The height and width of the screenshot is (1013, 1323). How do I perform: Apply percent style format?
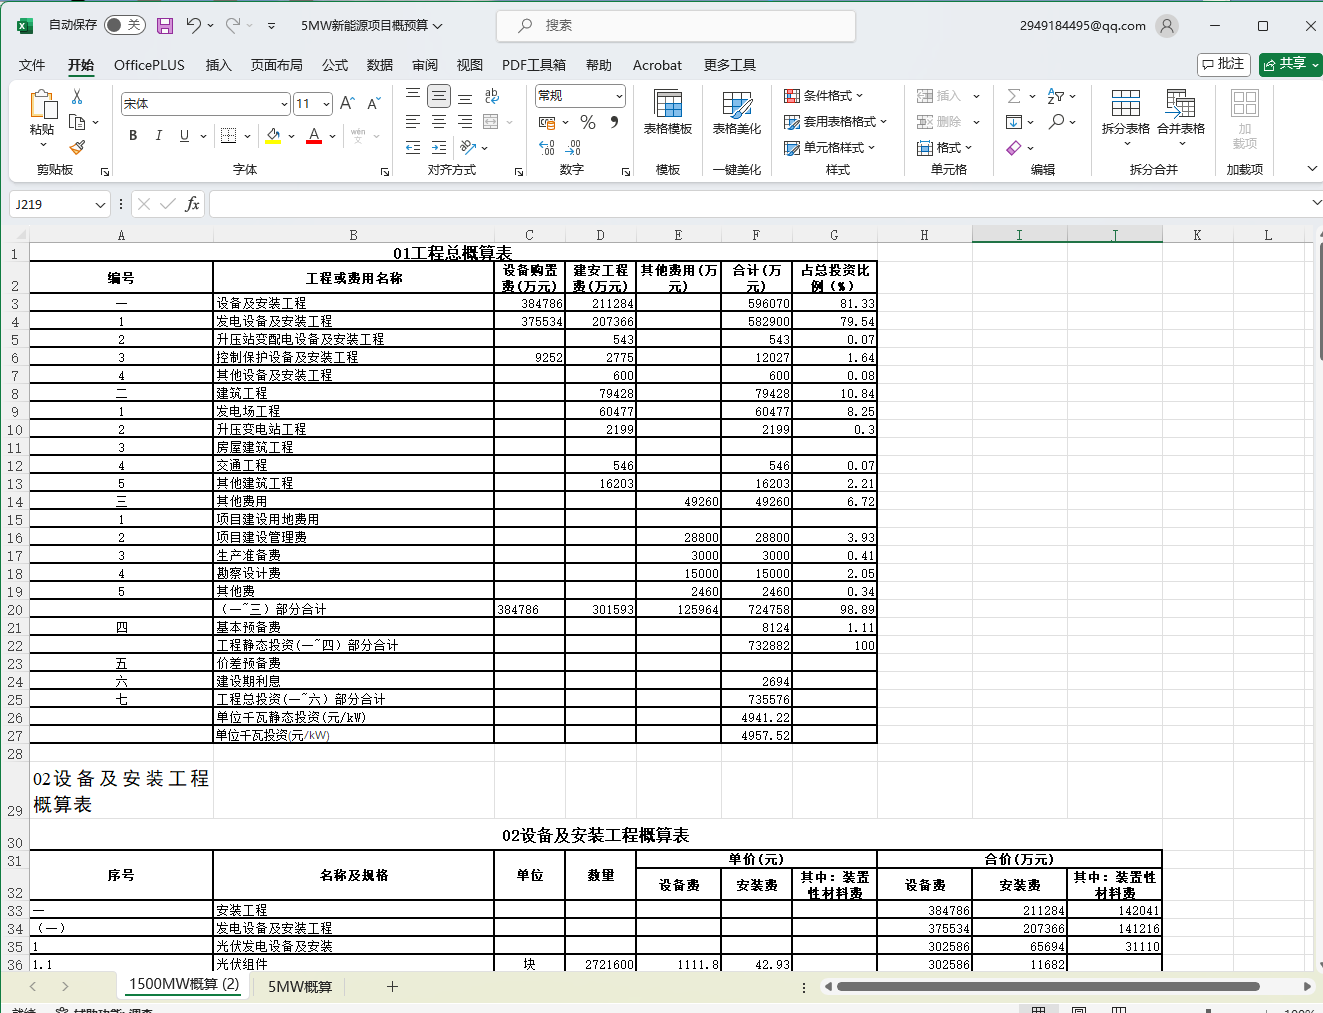click(588, 122)
